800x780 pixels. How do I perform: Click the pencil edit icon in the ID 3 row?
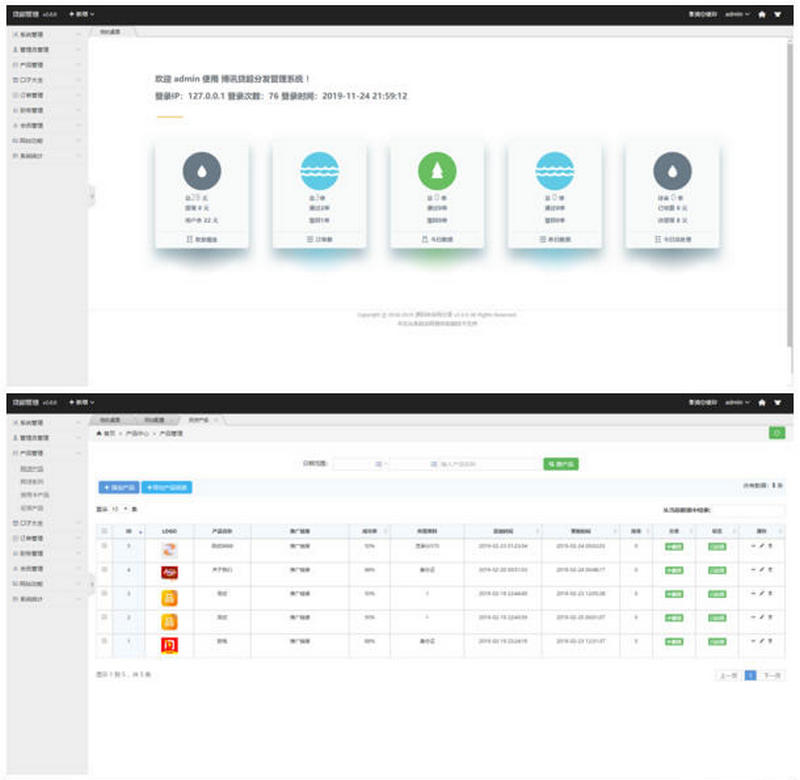point(762,593)
